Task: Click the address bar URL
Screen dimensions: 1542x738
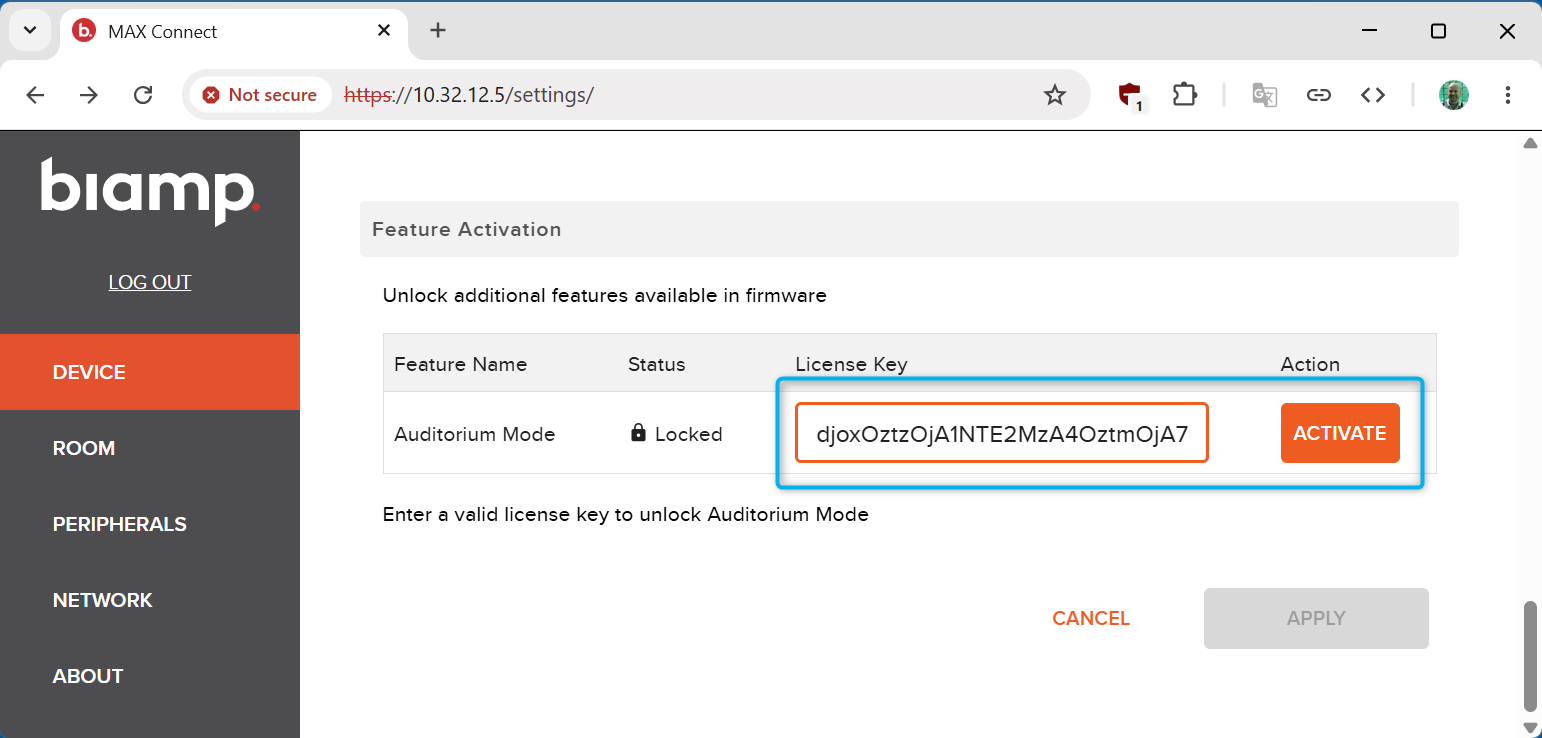Action: (469, 95)
